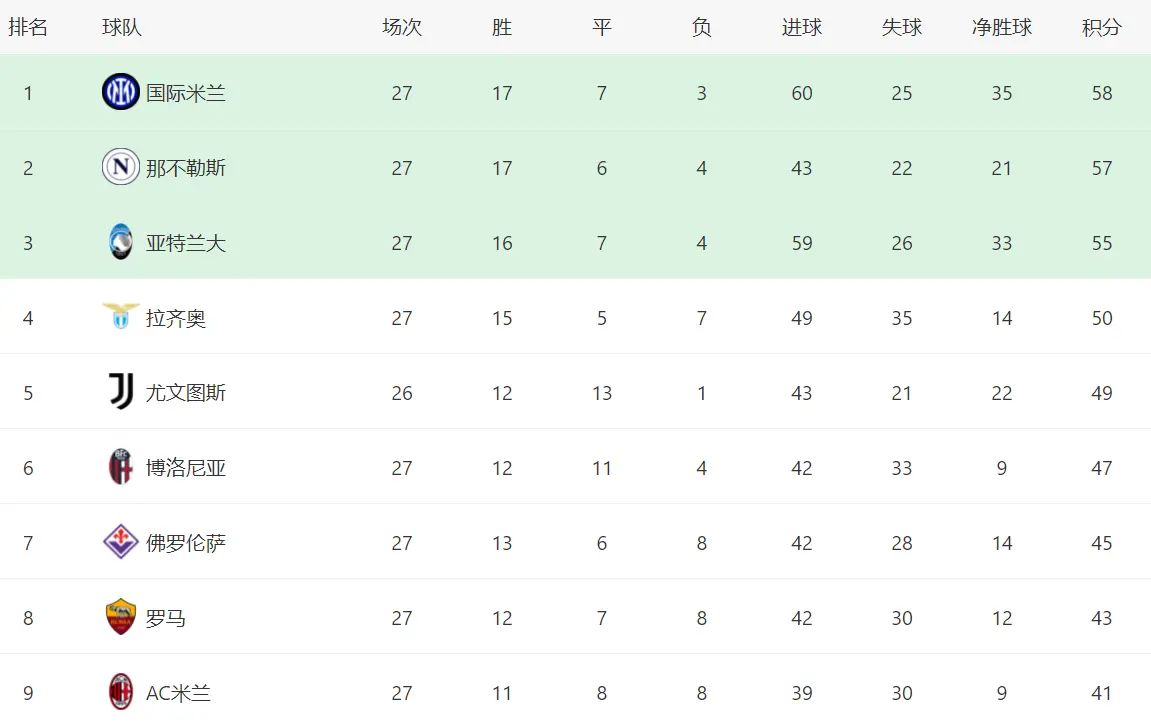The width and height of the screenshot is (1151, 723).
Task: Click the Juventus J logo
Action: click(121, 392)
